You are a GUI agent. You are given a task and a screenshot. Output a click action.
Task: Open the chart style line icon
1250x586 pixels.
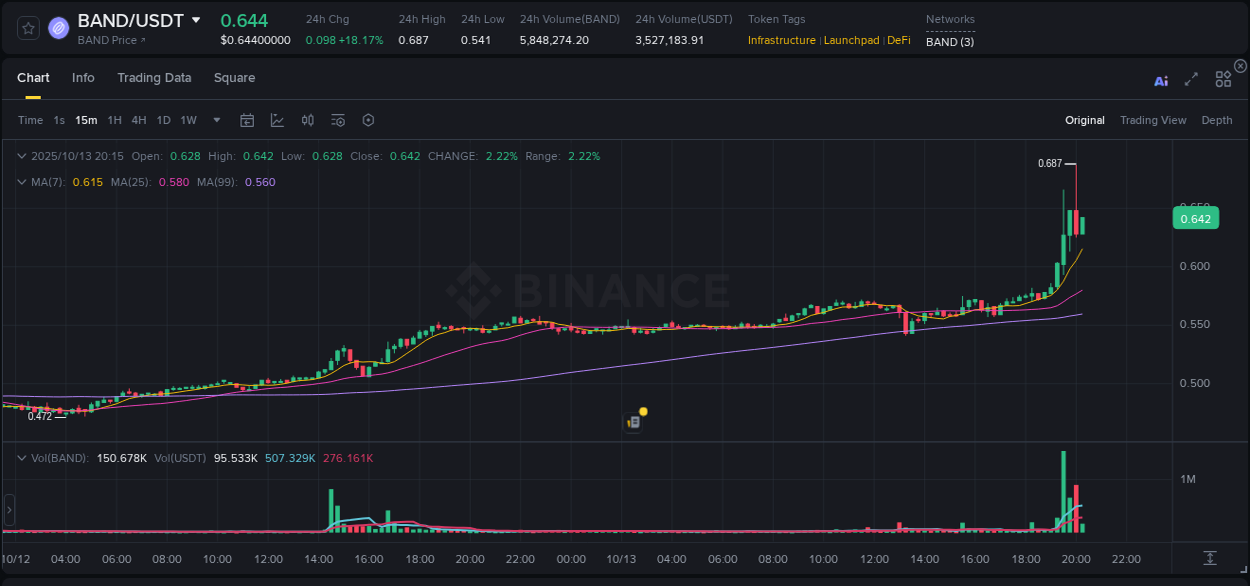(x=277, y=119)
